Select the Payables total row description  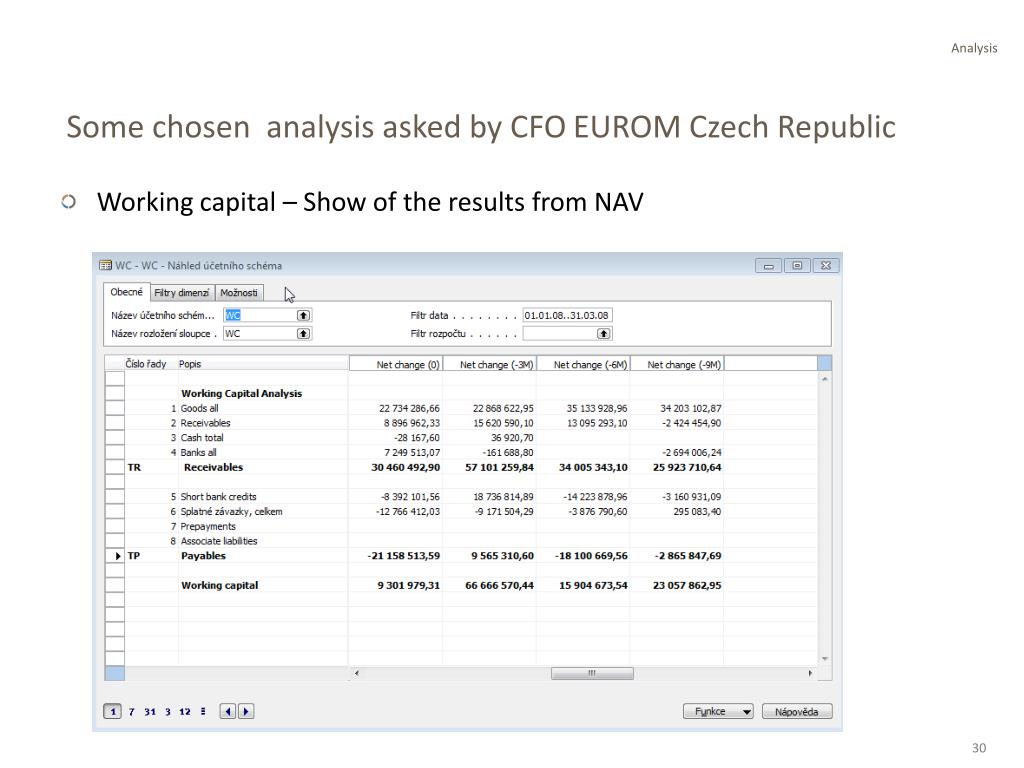click(203, 556)
